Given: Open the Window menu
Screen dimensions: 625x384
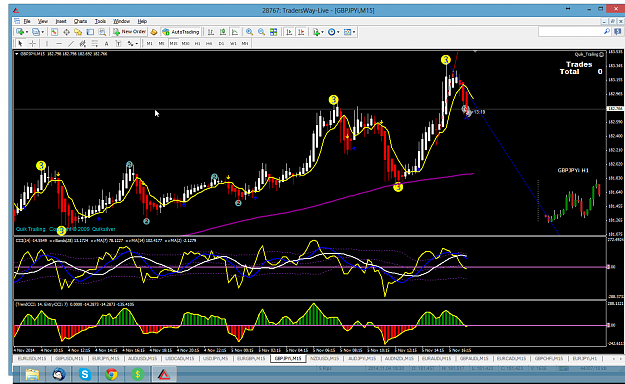Looking at the screenshot, I should 121,21.
